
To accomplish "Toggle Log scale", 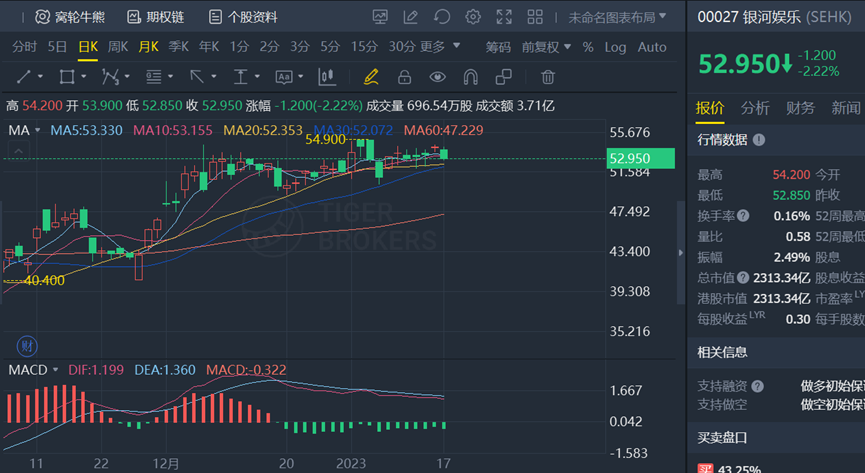I will point(615,47).
